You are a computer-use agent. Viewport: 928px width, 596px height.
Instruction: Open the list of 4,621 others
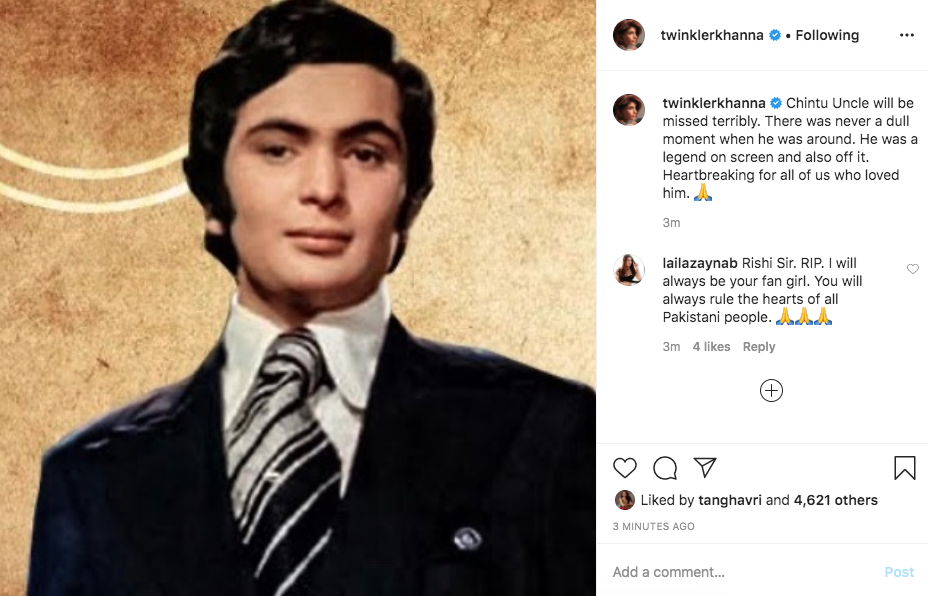(835, 500)
